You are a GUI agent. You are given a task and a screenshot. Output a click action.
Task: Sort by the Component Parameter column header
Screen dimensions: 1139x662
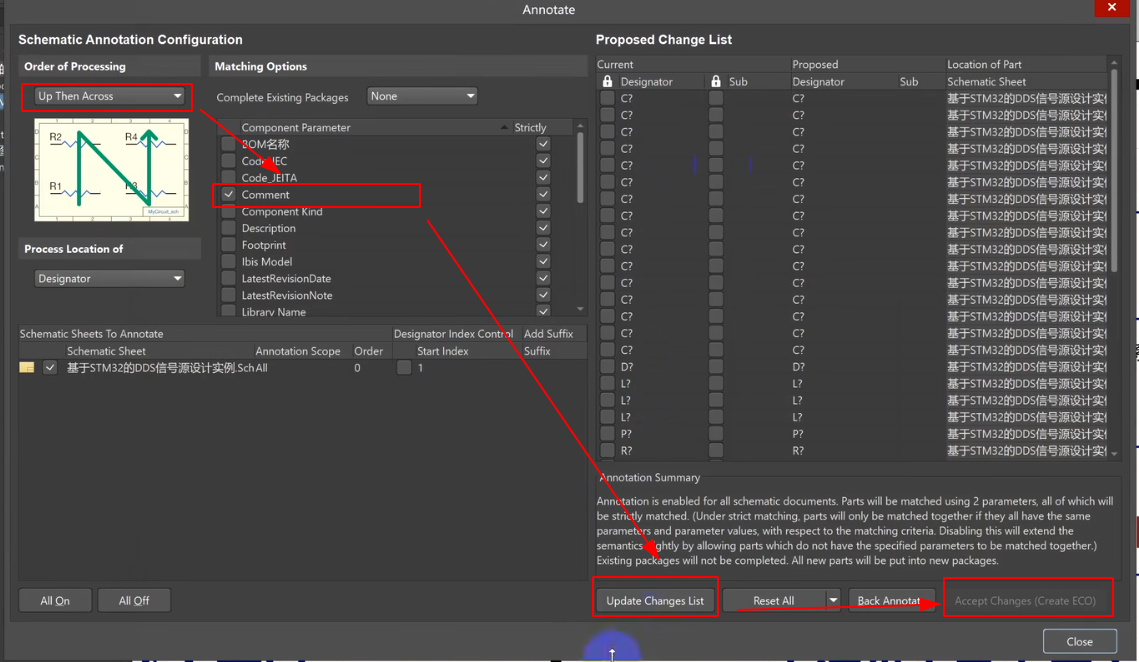[x=296, y=127]
